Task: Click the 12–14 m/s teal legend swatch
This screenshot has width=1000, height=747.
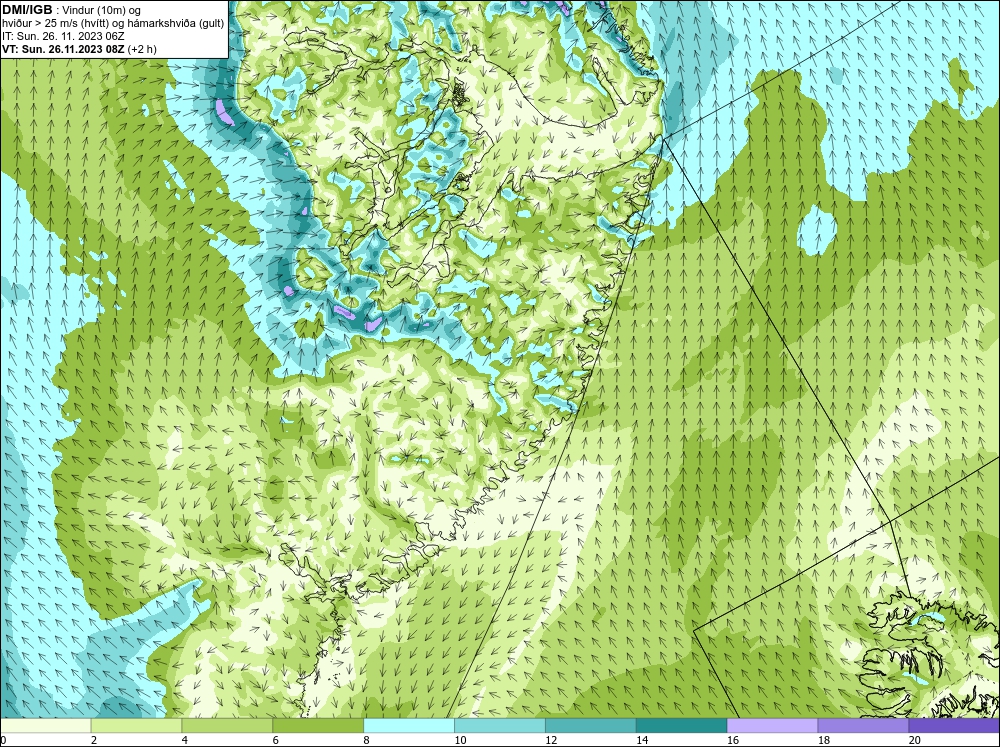Action: tap(591, 726)
